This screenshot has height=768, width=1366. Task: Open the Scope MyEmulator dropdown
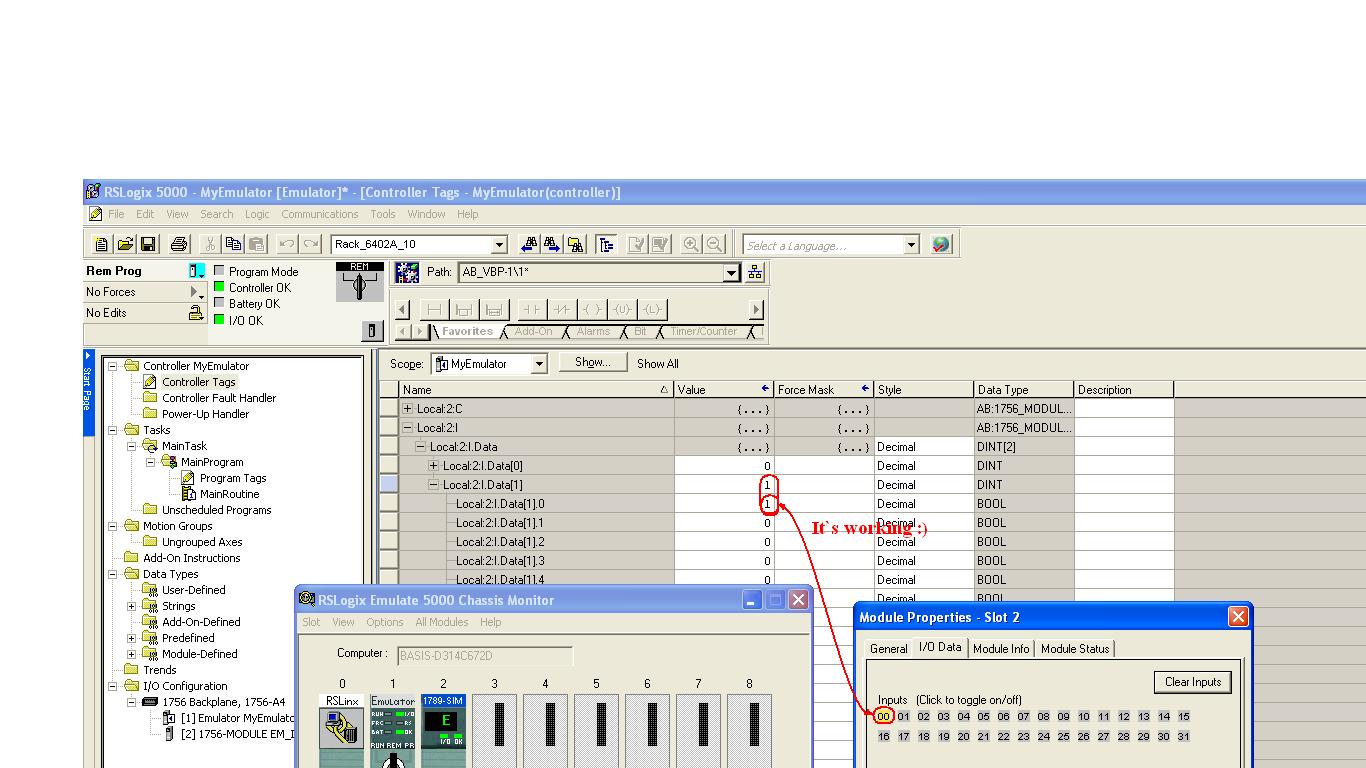(x=539, y=364)
